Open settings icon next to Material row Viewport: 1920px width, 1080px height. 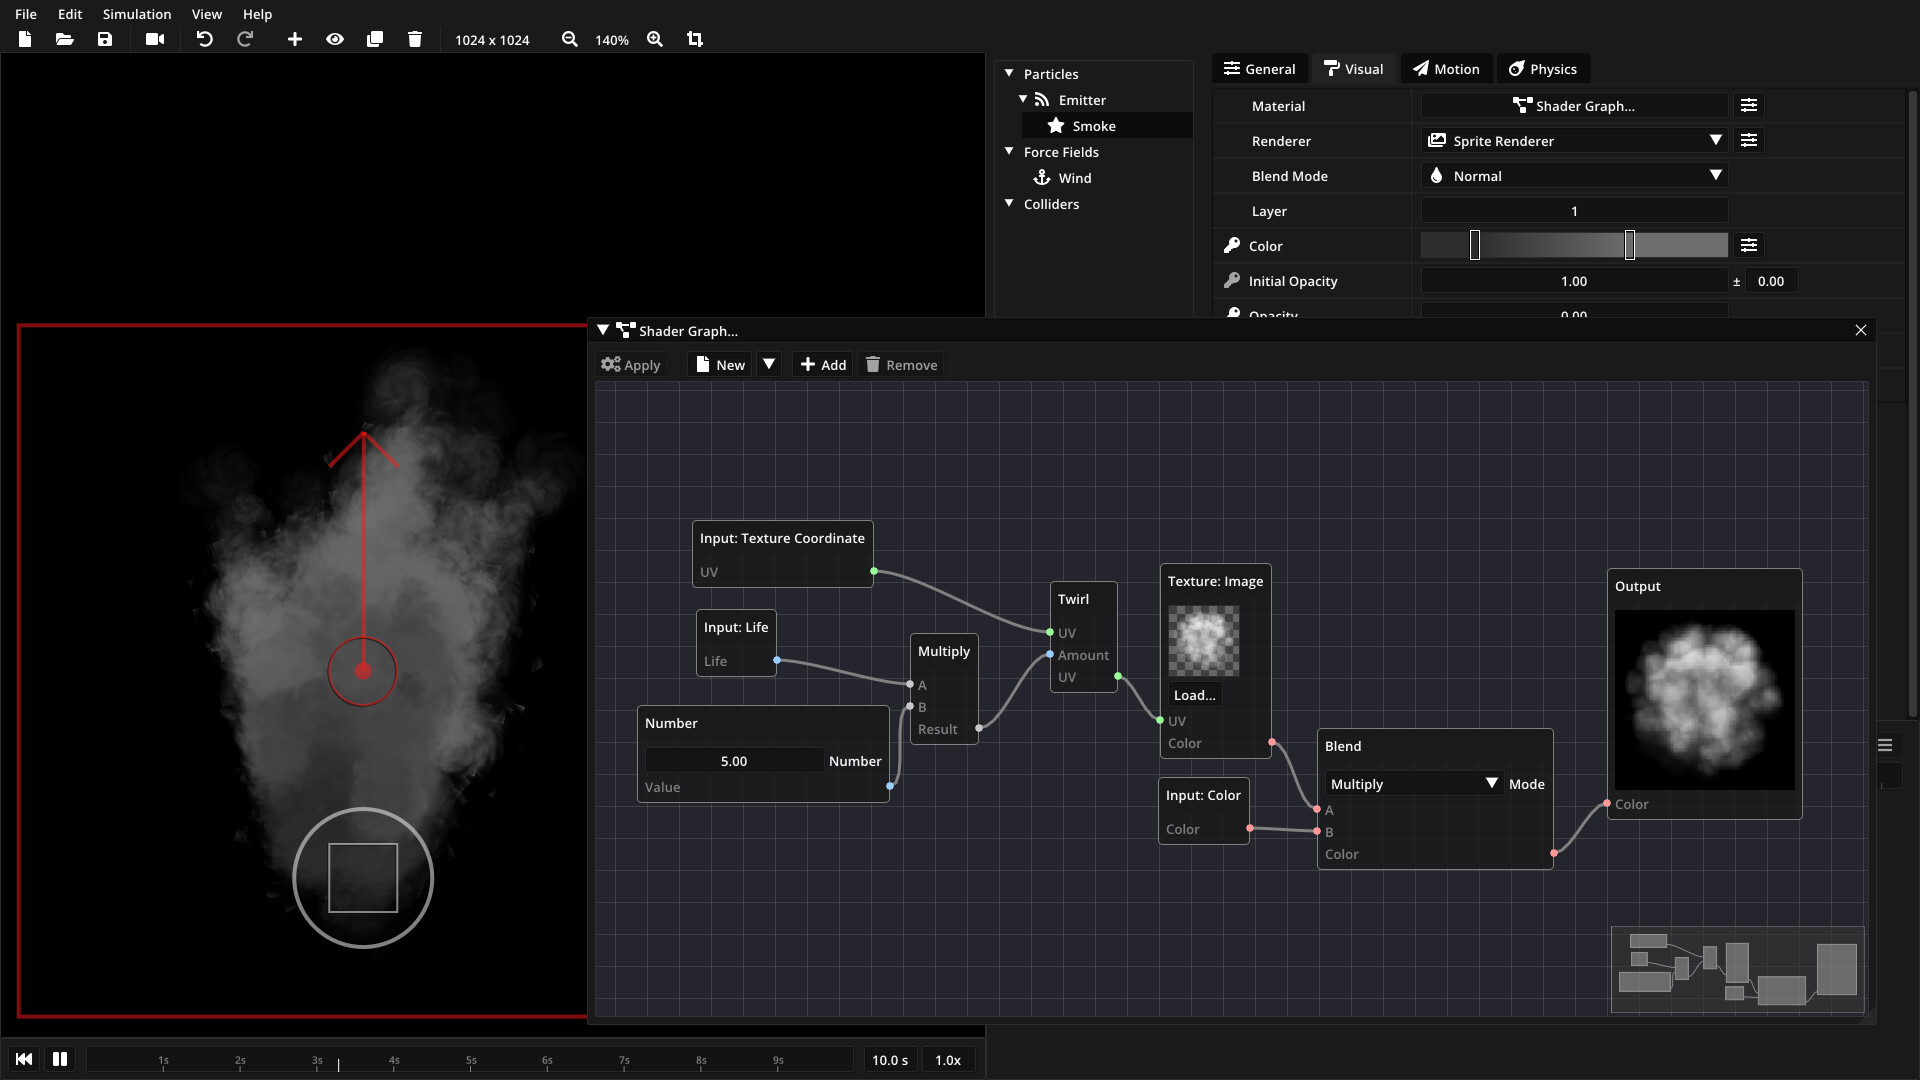[1749, 106]
